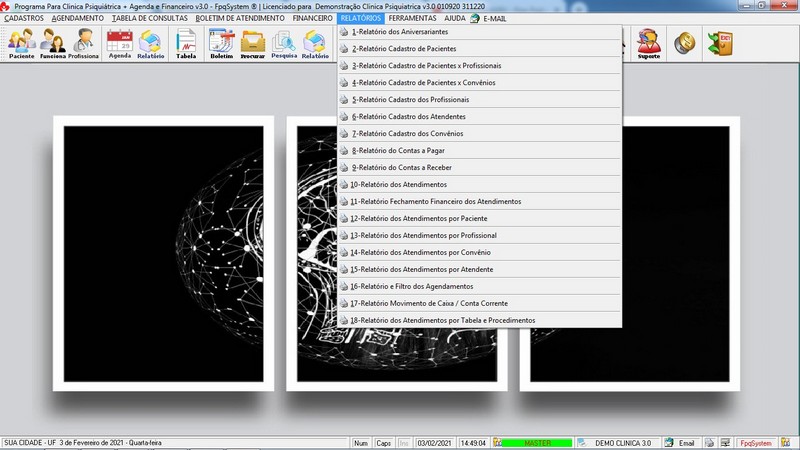This screenshot has height=450, width=800.
Task: Open the Pesquisa magnifier icon
Action: [284, 43]
